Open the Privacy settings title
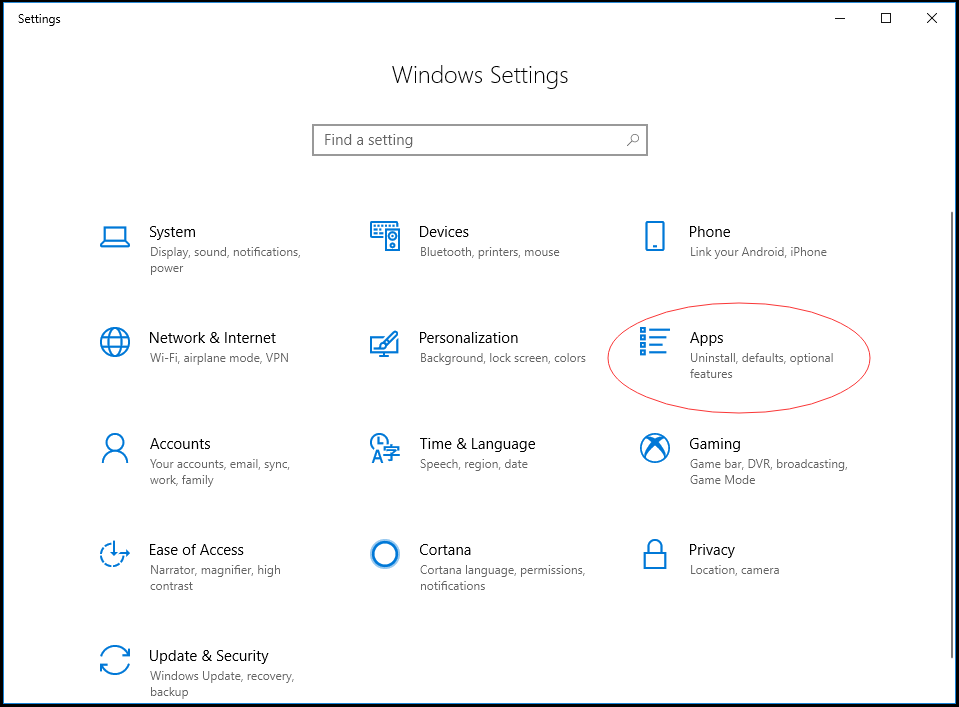 click(711, 550)
